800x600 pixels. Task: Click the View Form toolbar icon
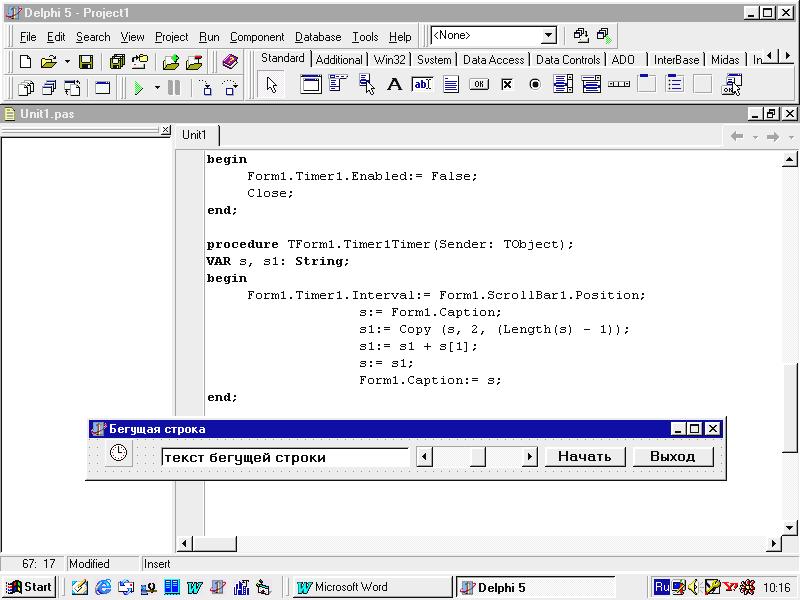49,88
